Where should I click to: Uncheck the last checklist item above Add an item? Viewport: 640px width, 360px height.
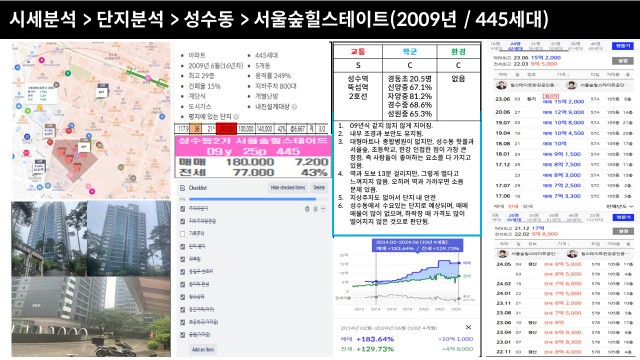coord(182,335)
